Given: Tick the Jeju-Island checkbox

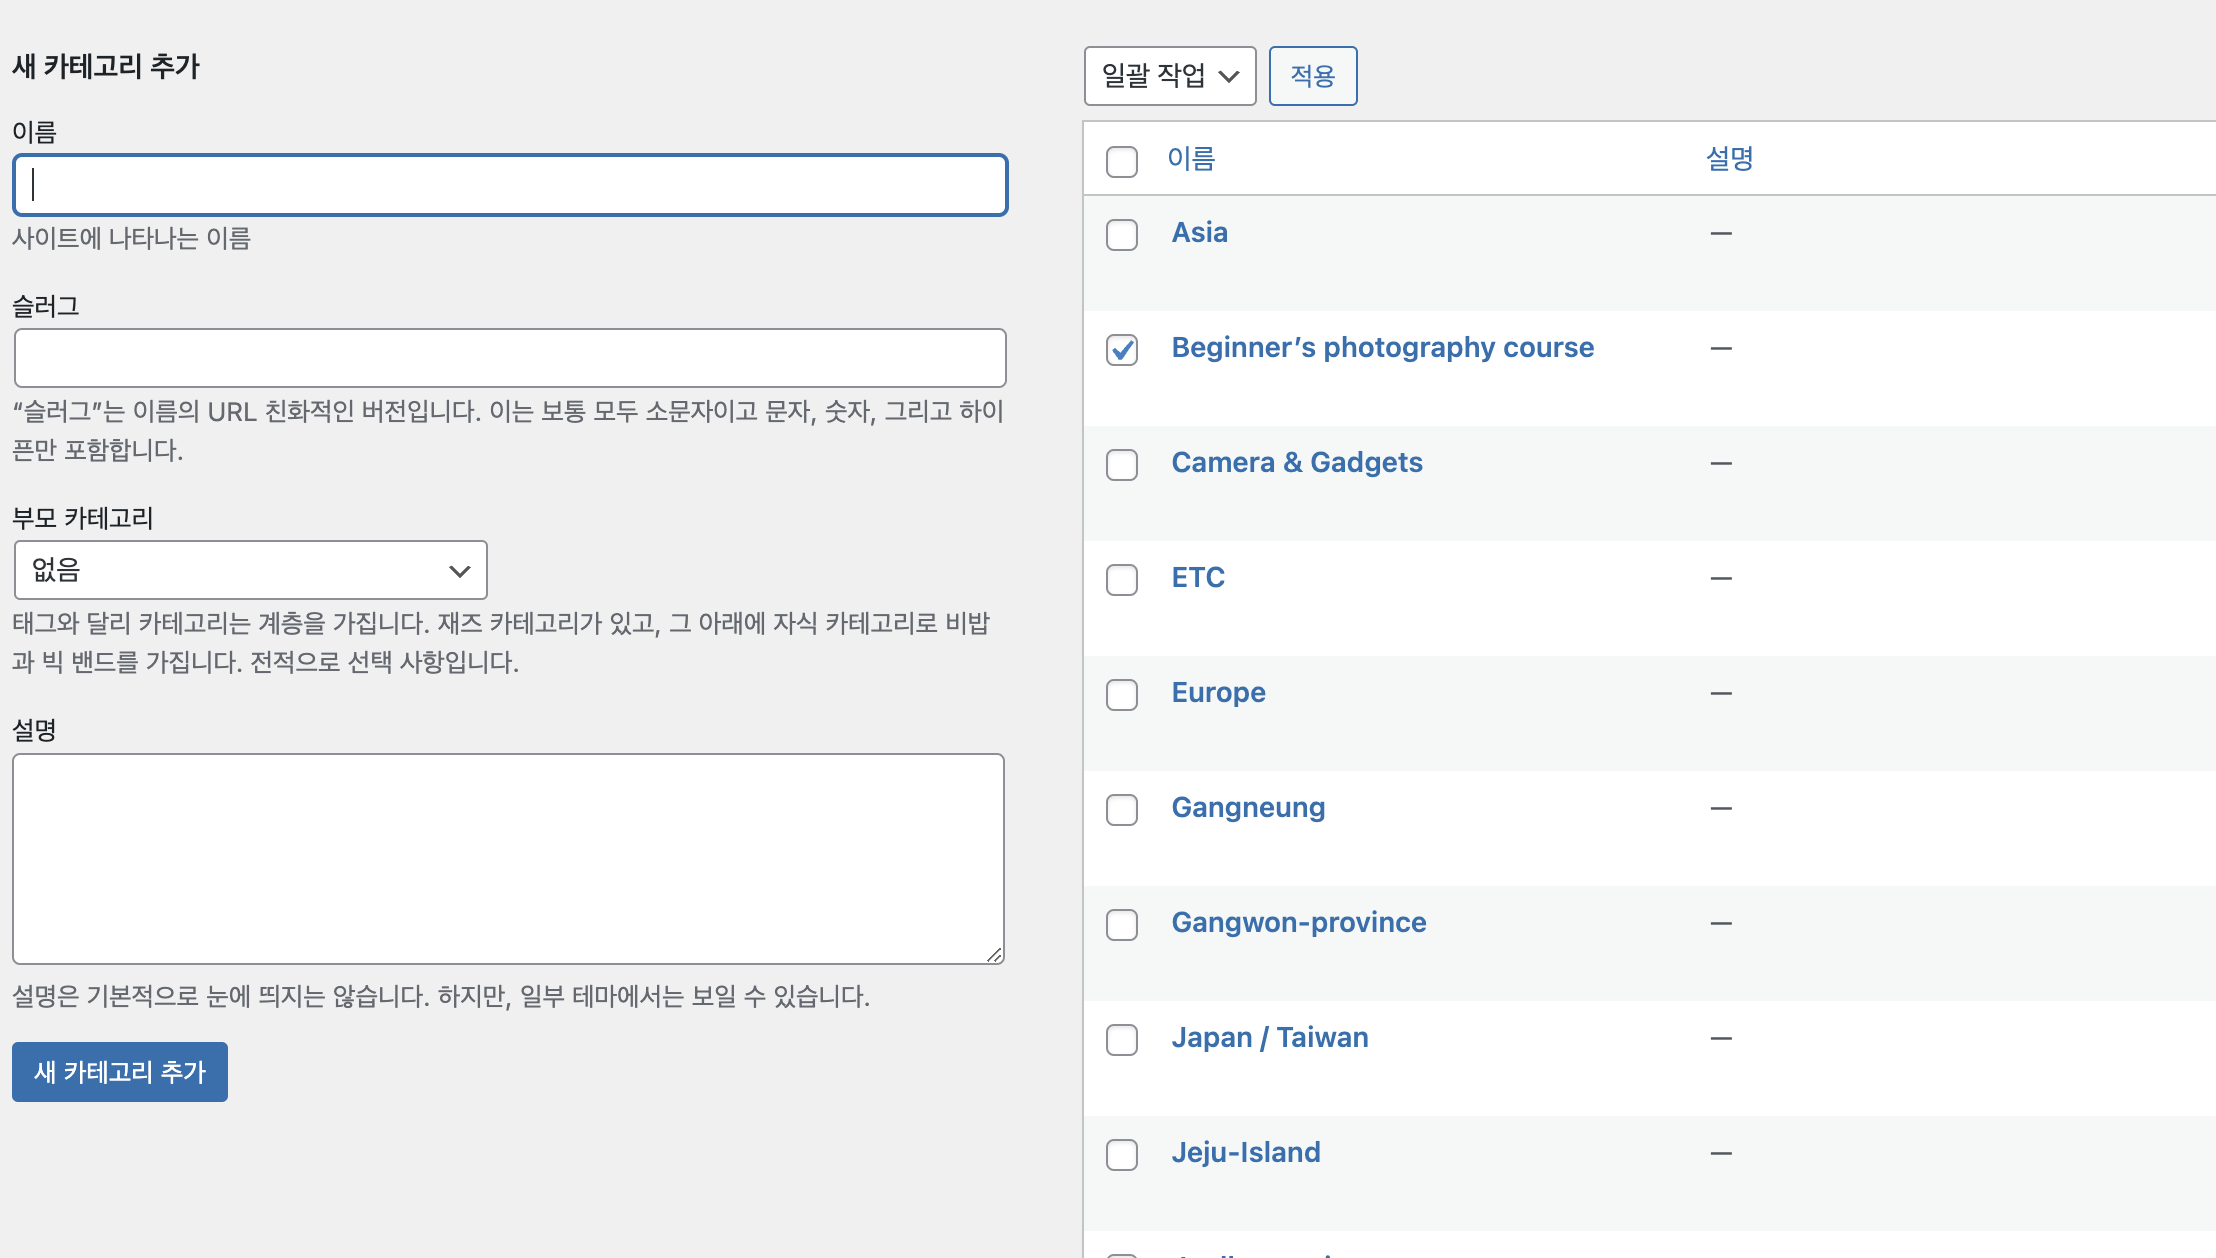Looking at the screenshot, I should point(1122,1155).
